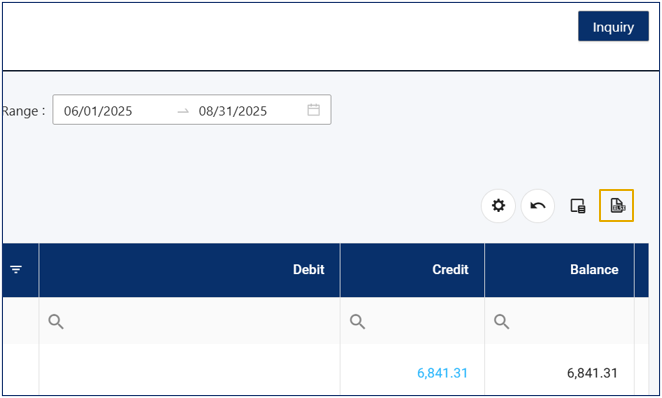This screenshot has width=662, height=398.
Task: Select the start date 06/01/2025 field
Action: (x=98, y=111)
